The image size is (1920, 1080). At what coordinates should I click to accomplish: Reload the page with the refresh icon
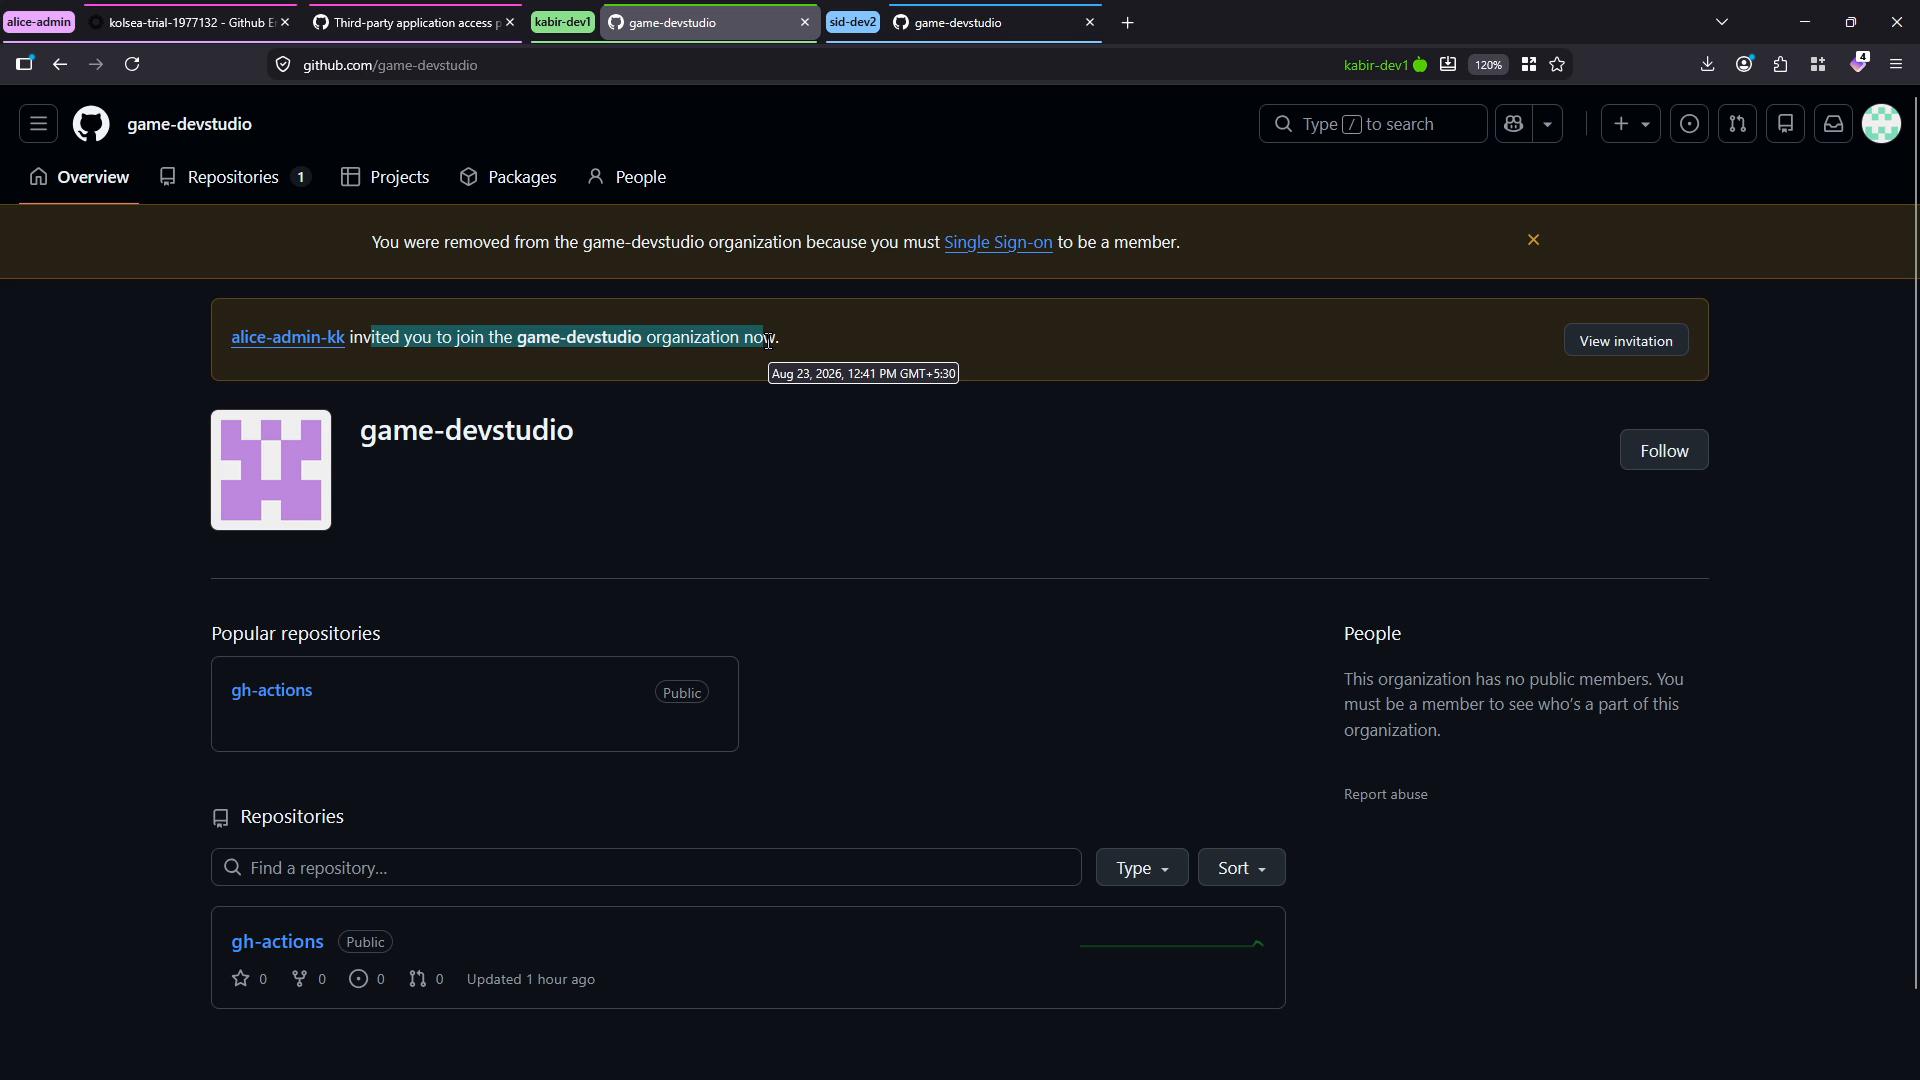[x=132, y=64]
